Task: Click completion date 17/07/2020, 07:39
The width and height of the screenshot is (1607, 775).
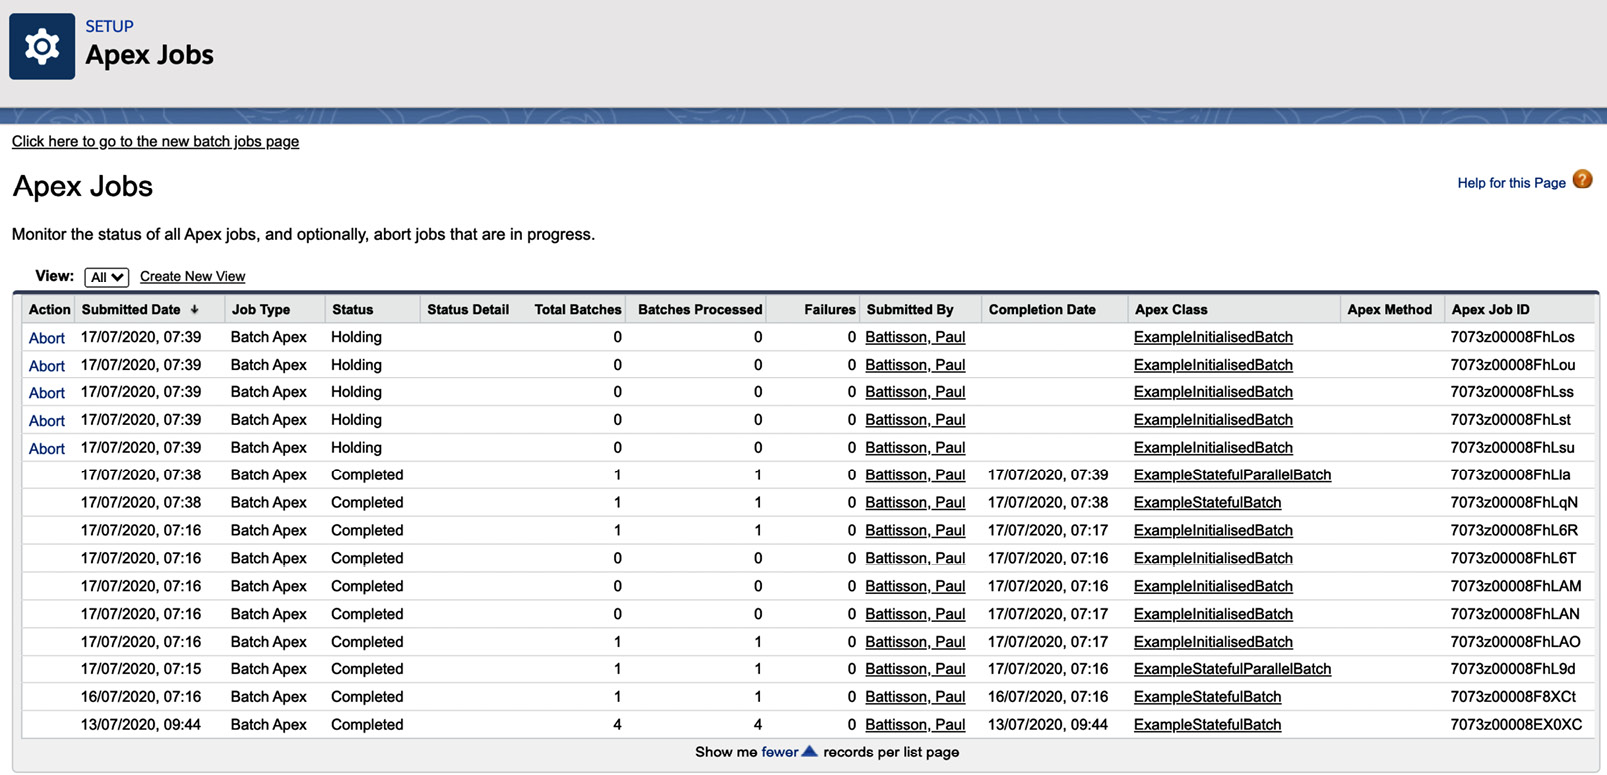Action: tap(1048, 475)
